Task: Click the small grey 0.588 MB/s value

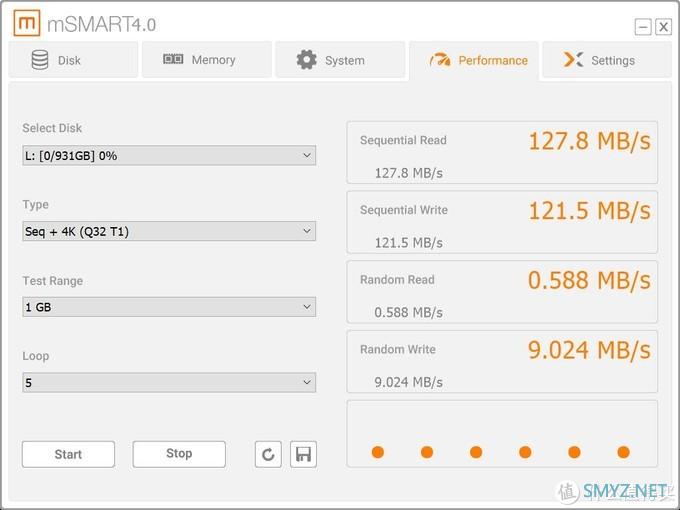Action: (x=409, y=313)
